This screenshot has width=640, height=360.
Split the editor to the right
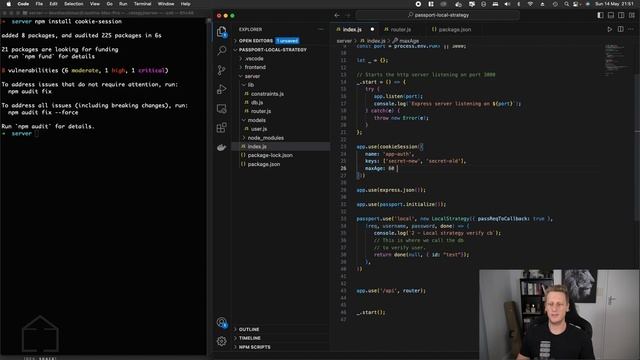coord(620,29)
